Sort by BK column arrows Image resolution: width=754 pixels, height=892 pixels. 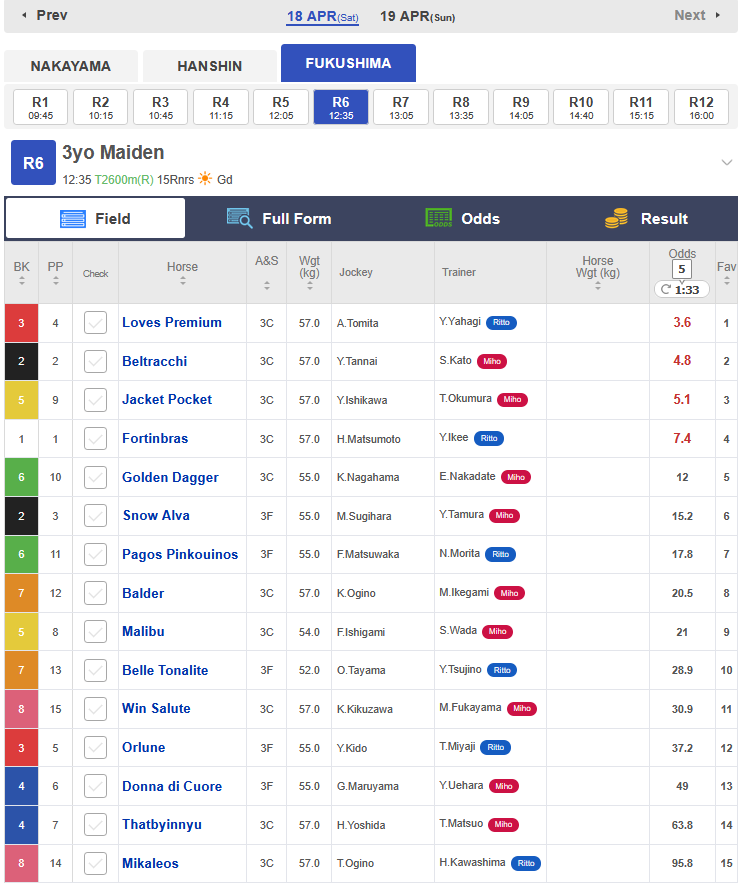click(22, 281)
